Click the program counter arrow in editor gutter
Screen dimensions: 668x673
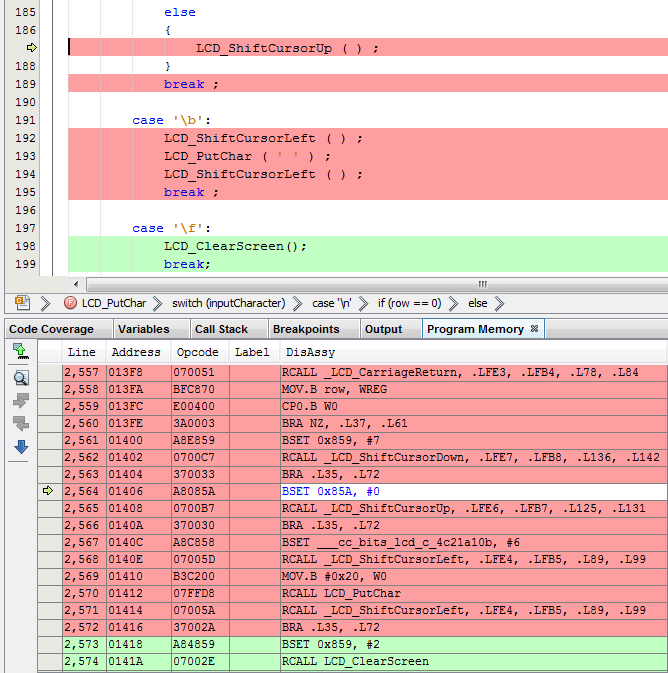[x=31, y=48]
